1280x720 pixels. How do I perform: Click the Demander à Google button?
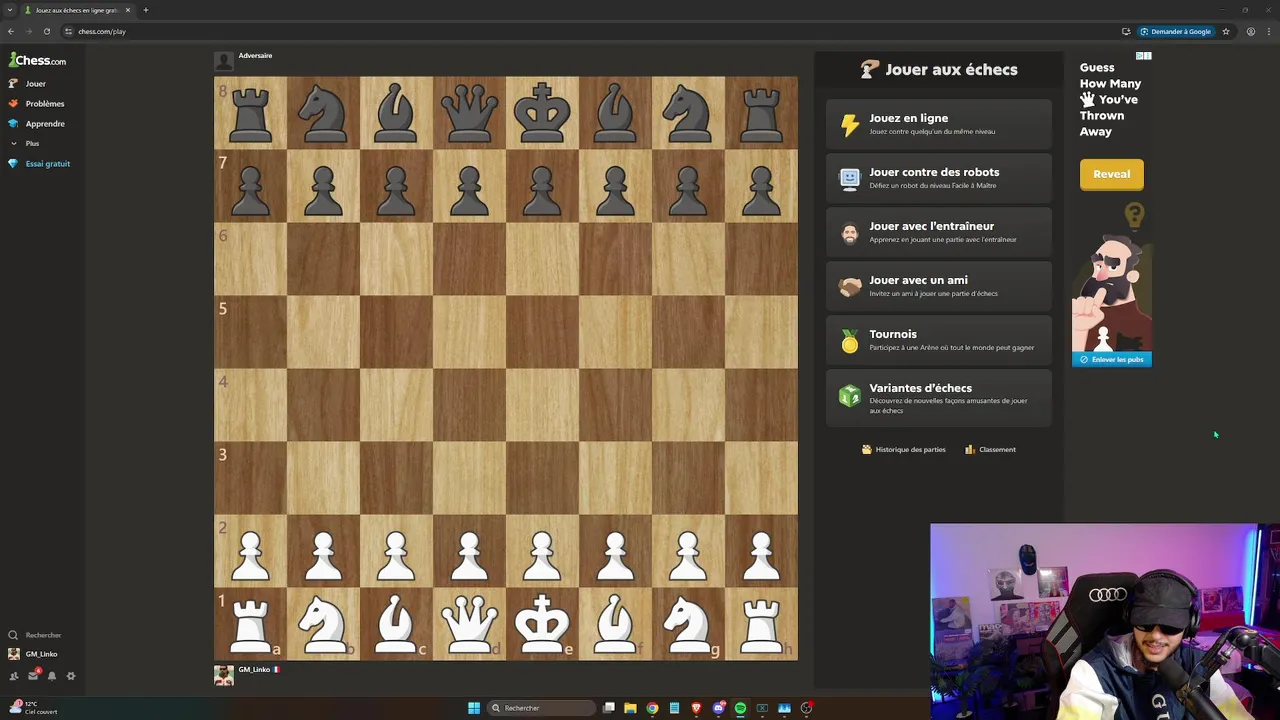[1176, 31]
